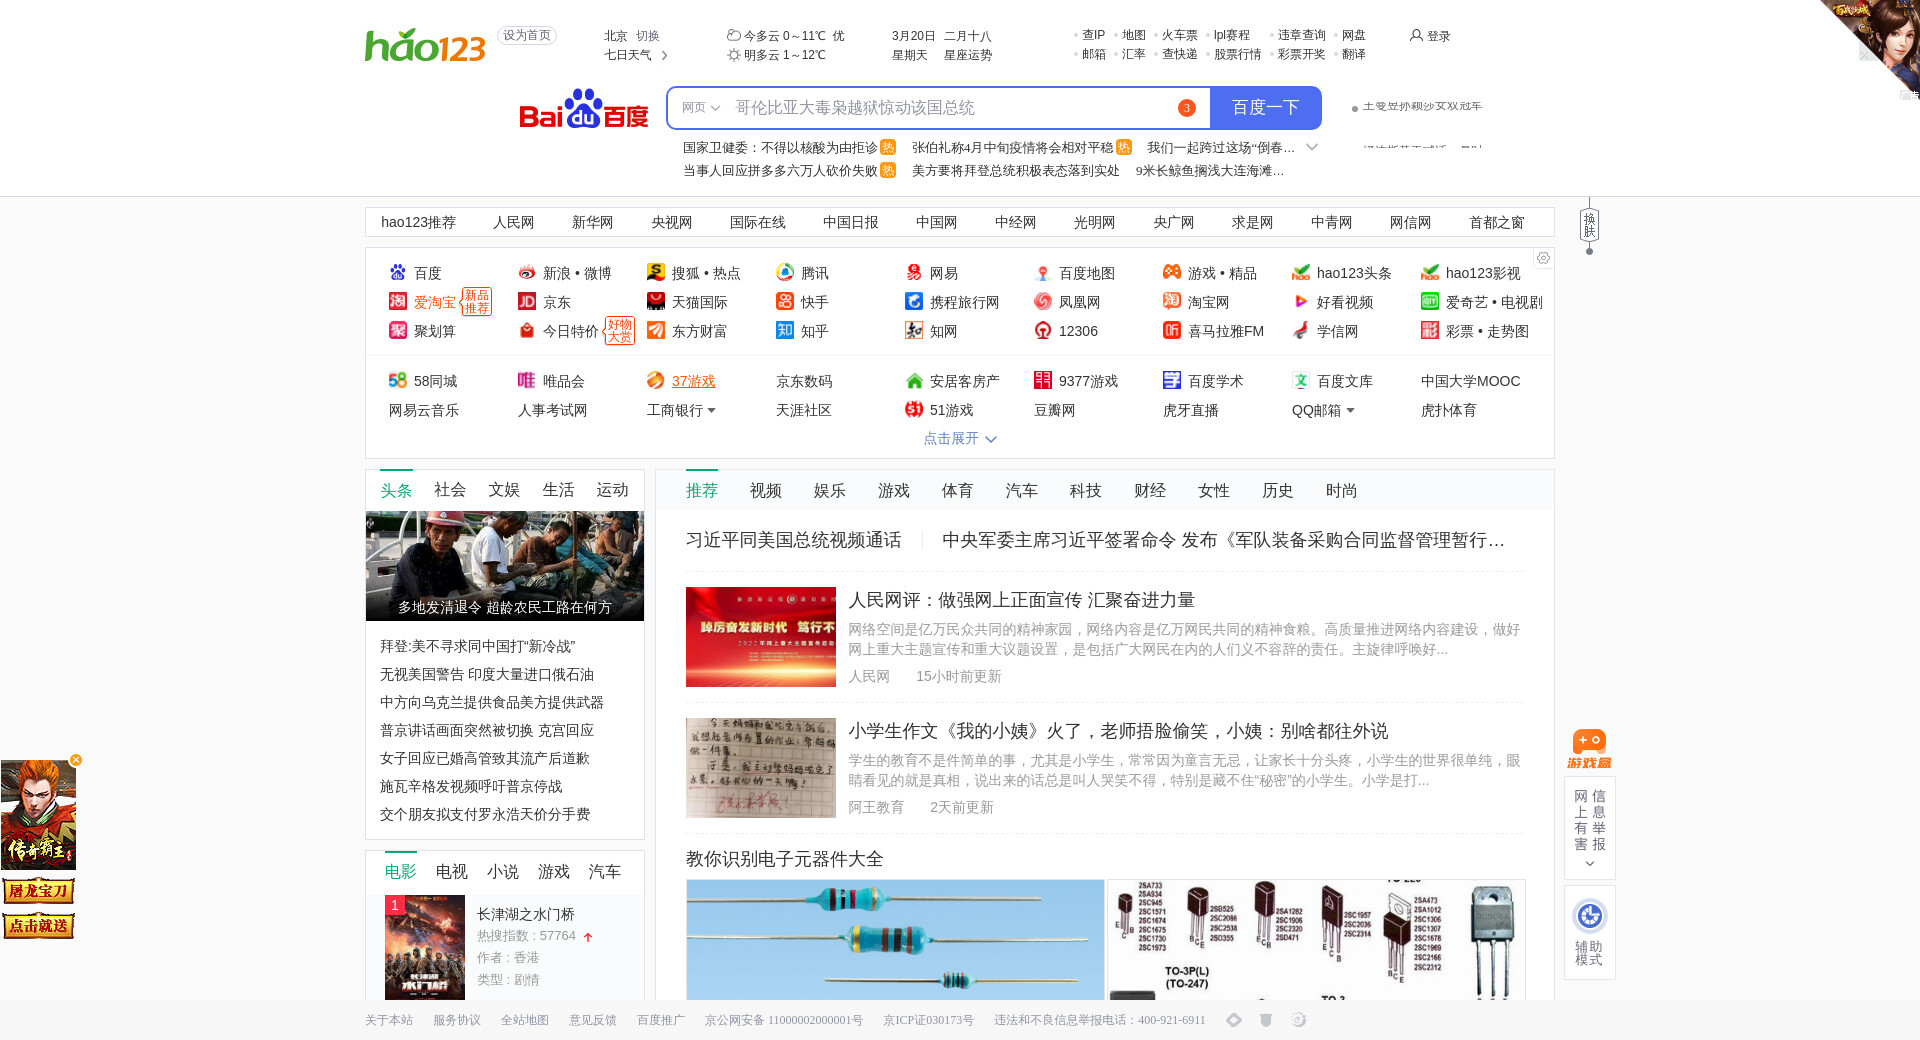This screenshot has height=1040, width=1920.
Task: Select the 电视 tab in rankings
Action: (x=451, y=872)
